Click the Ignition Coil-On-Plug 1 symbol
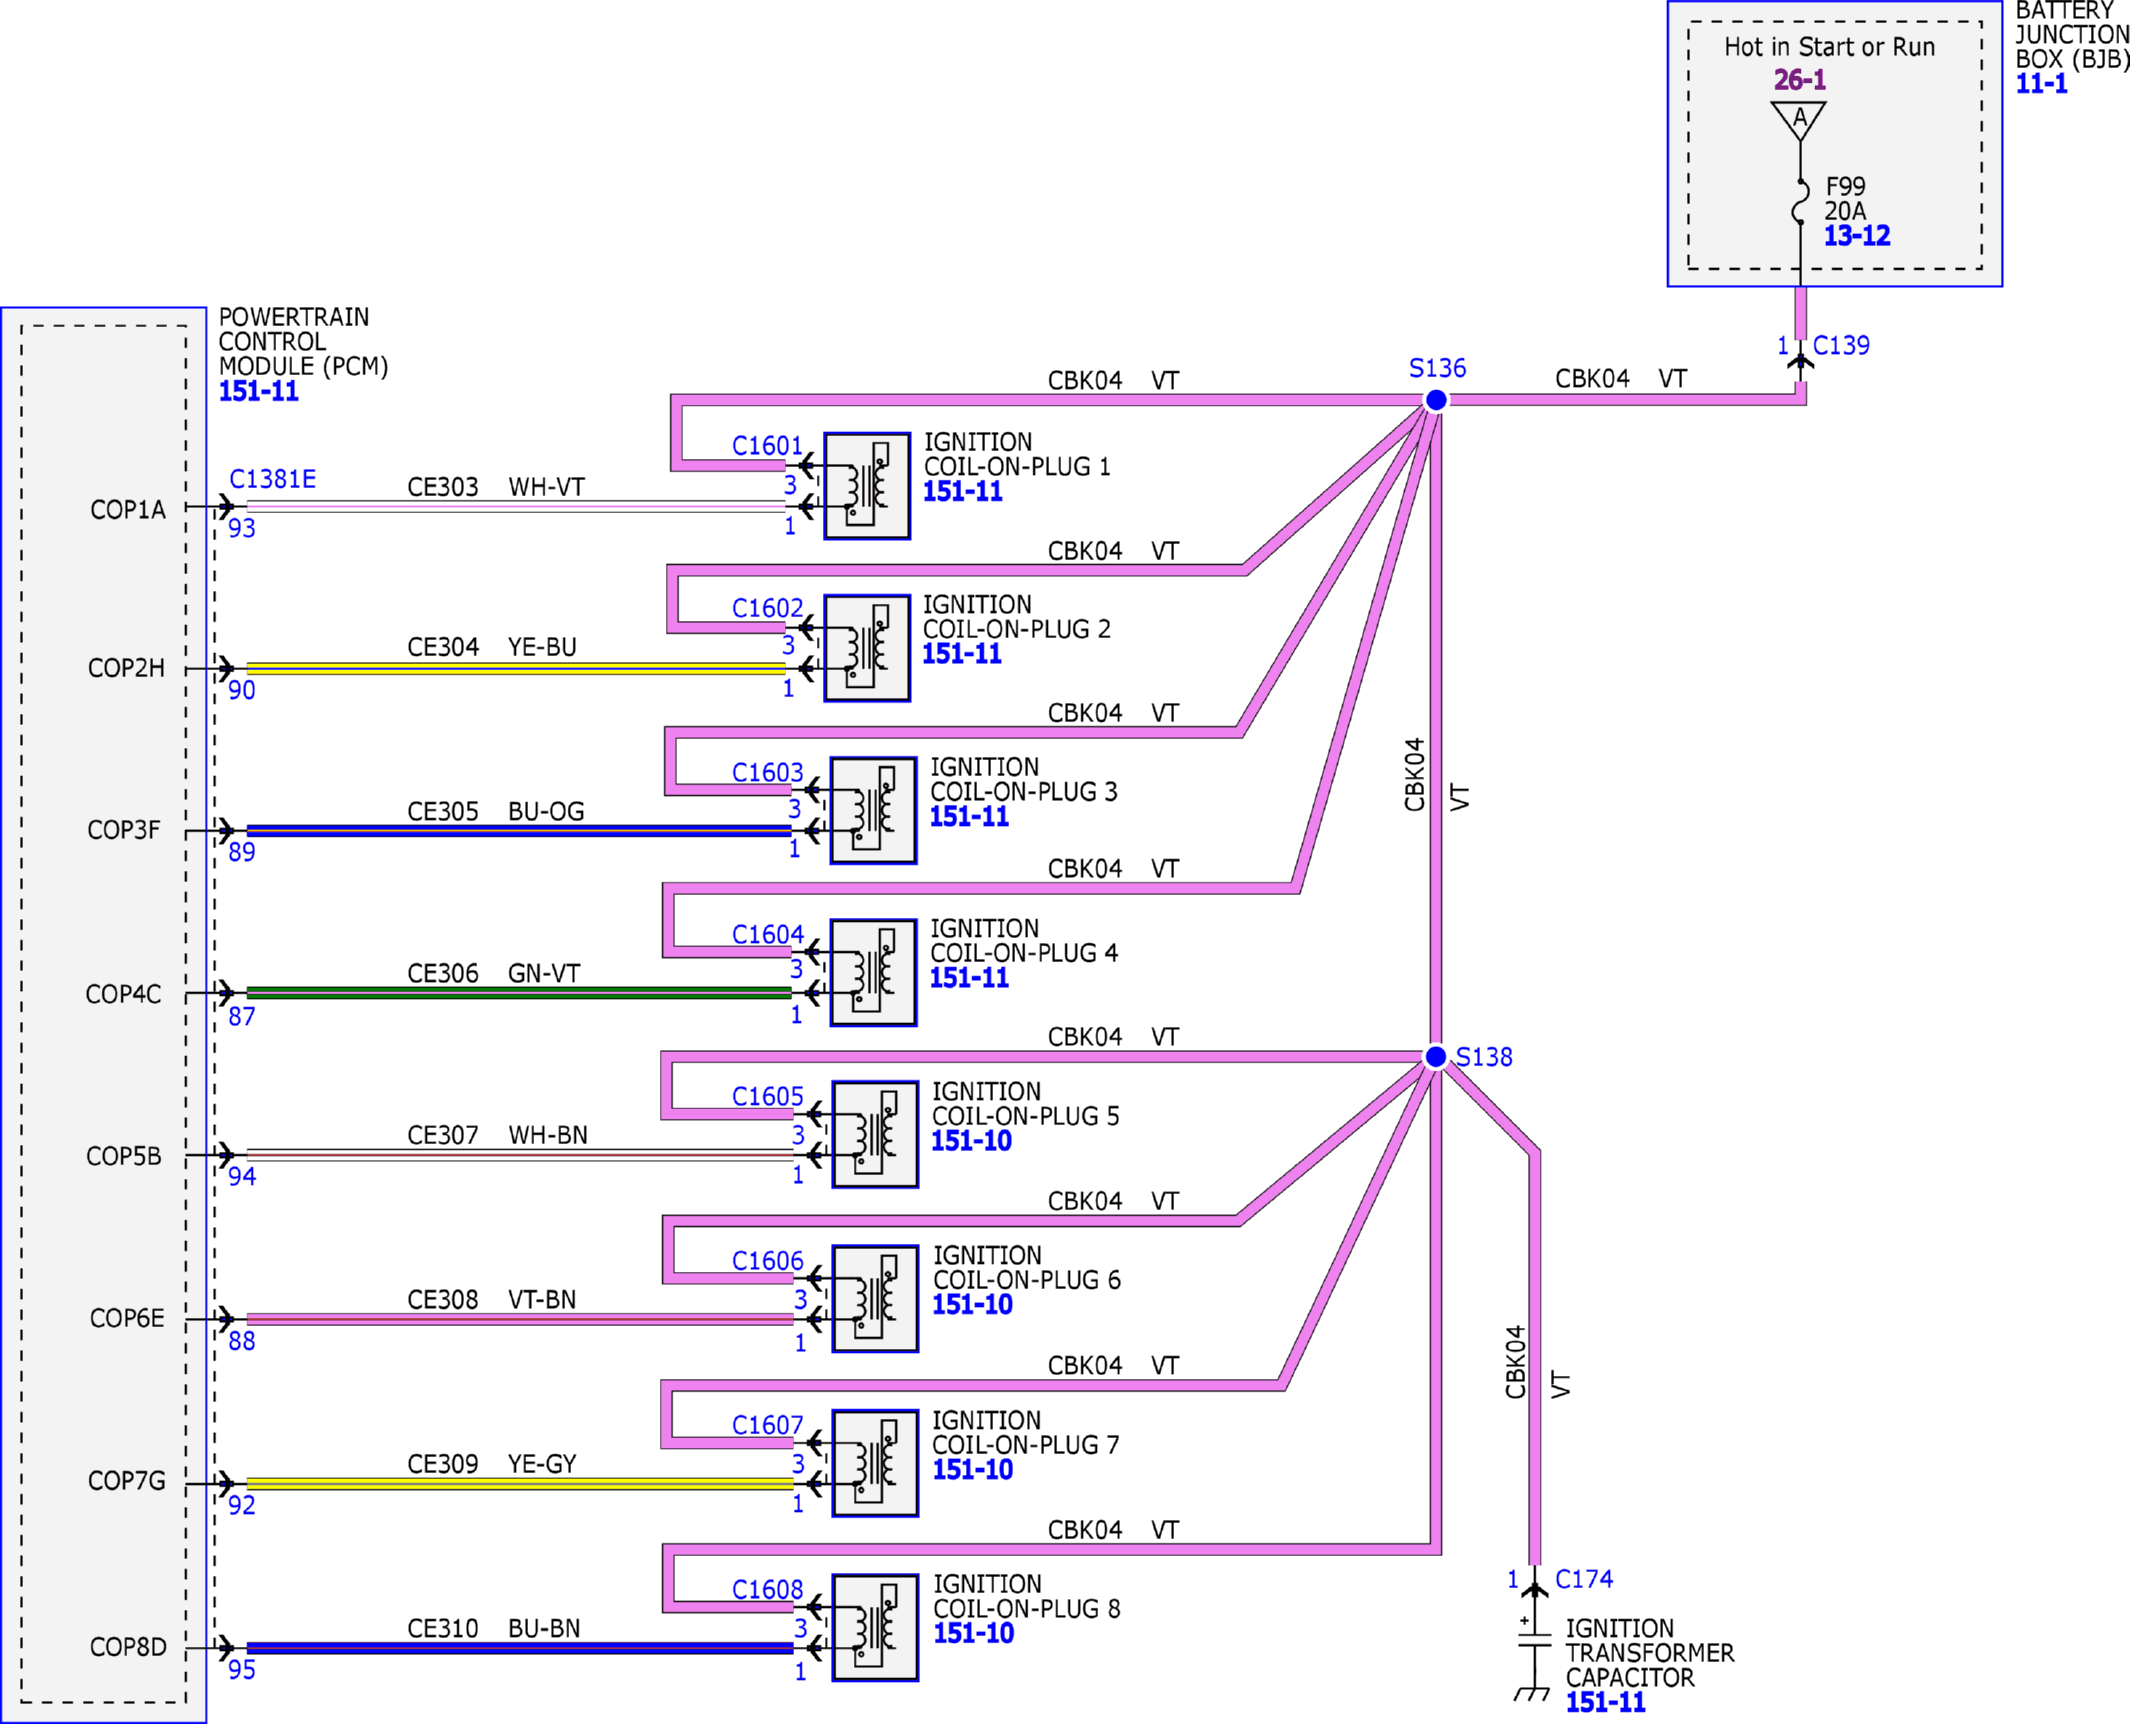 point(867,486)
